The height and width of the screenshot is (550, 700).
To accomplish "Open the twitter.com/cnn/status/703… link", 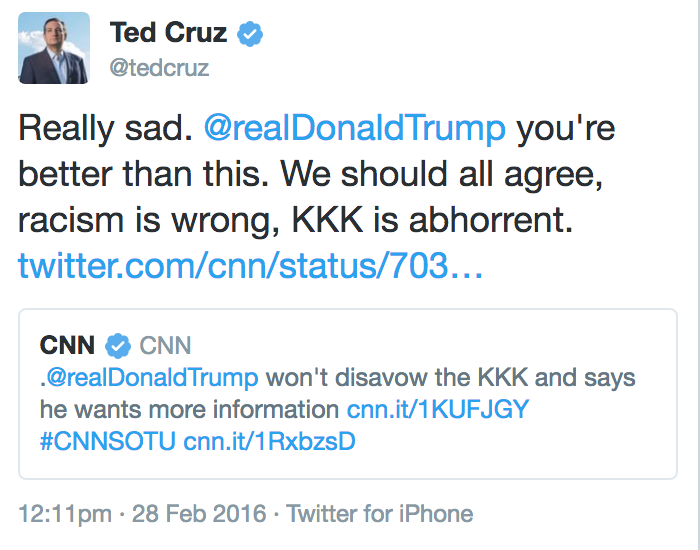I will tap(250, 266).
